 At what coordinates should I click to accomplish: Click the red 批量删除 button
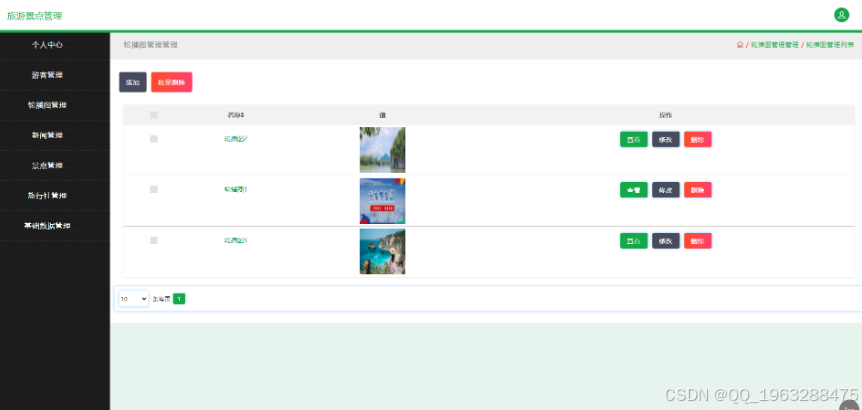(x=172, y=82)
